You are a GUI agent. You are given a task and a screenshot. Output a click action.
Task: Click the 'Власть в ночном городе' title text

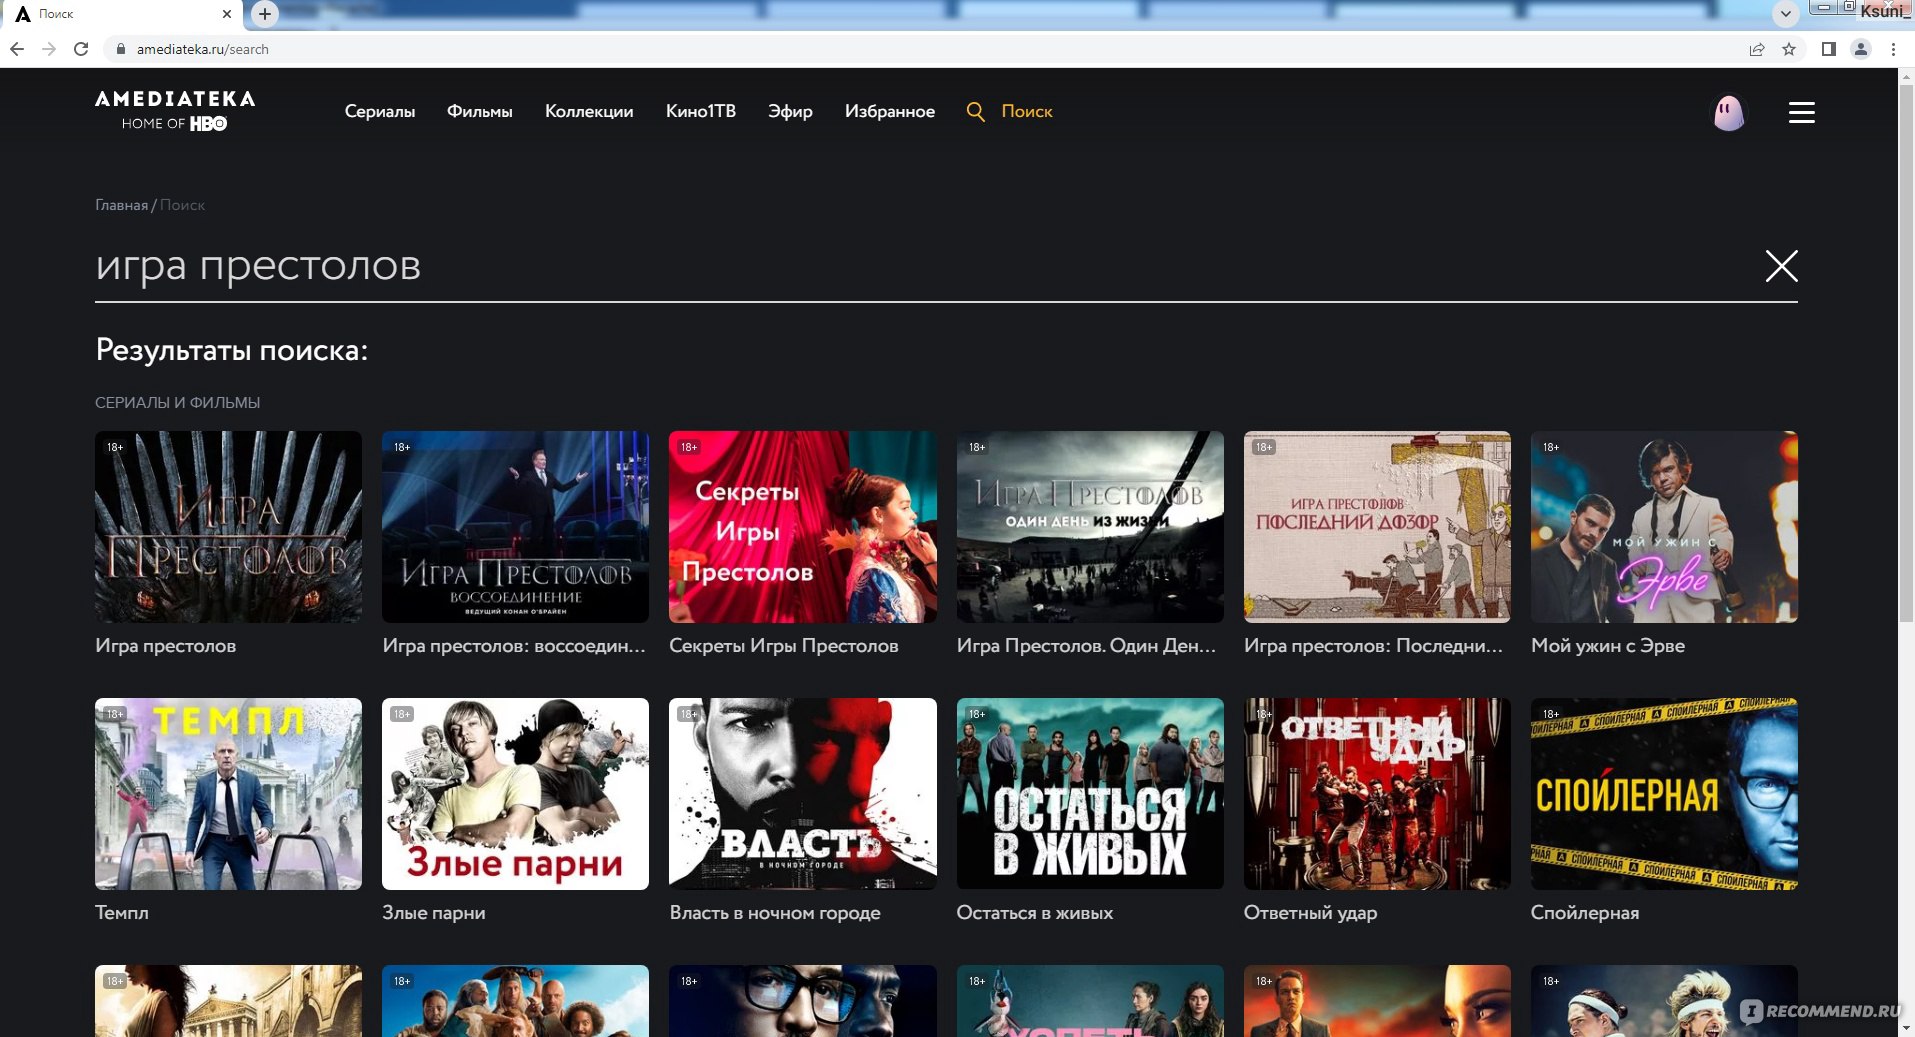(775, 913)
